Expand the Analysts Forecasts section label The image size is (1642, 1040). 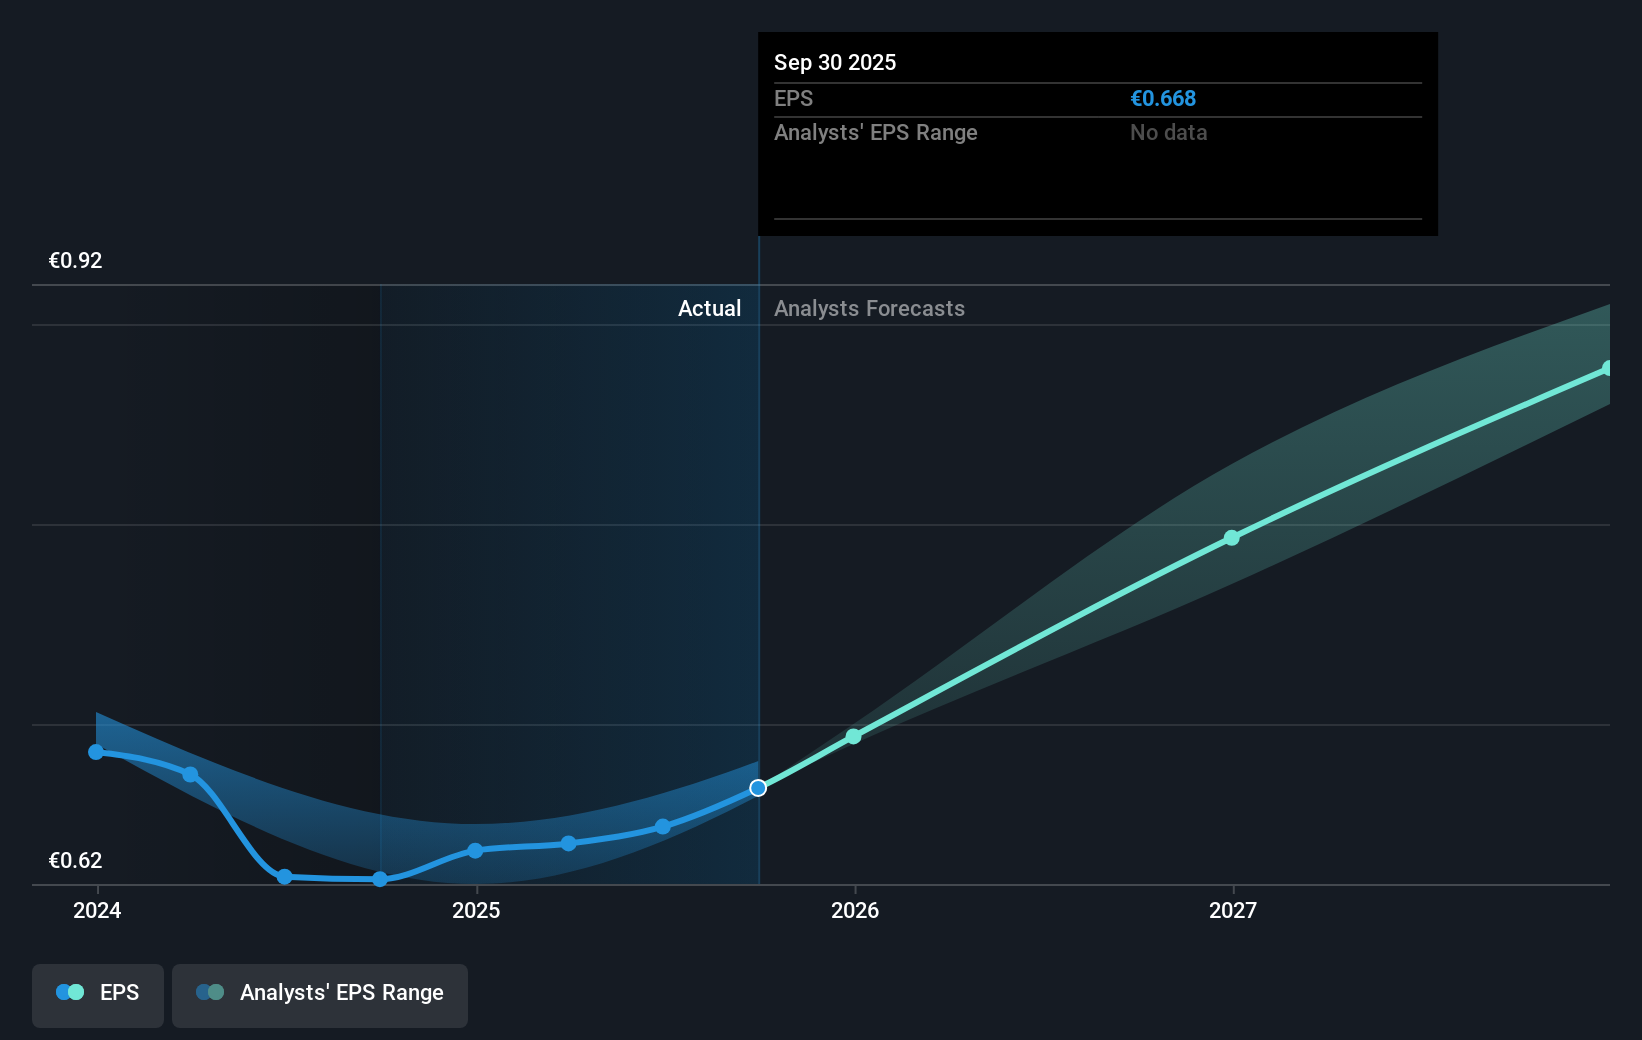pyautogui.click(x=869, y=308)
